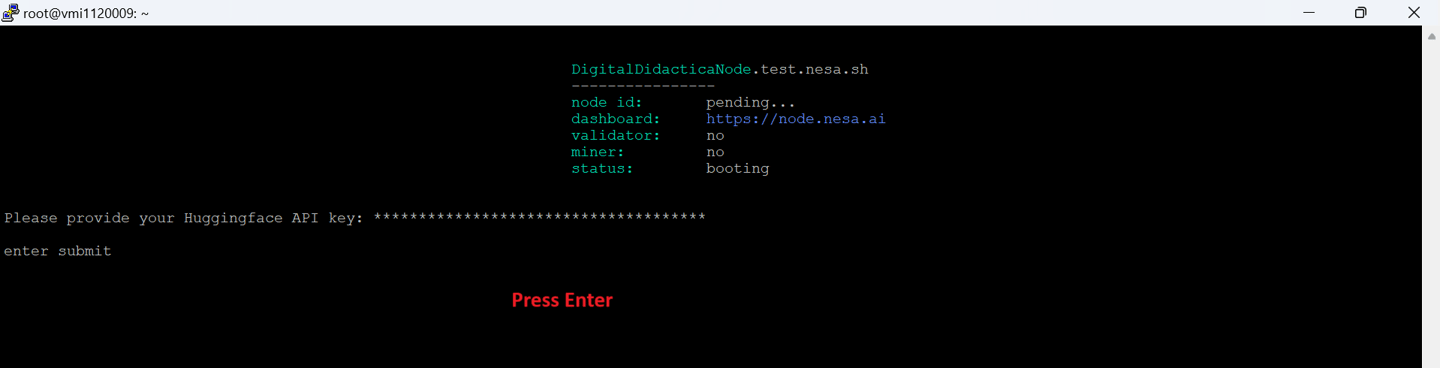Click the PuTTY terminal icon in title bar
The height and width of the screenshot is (368, 1440).
tap(10, 13)
